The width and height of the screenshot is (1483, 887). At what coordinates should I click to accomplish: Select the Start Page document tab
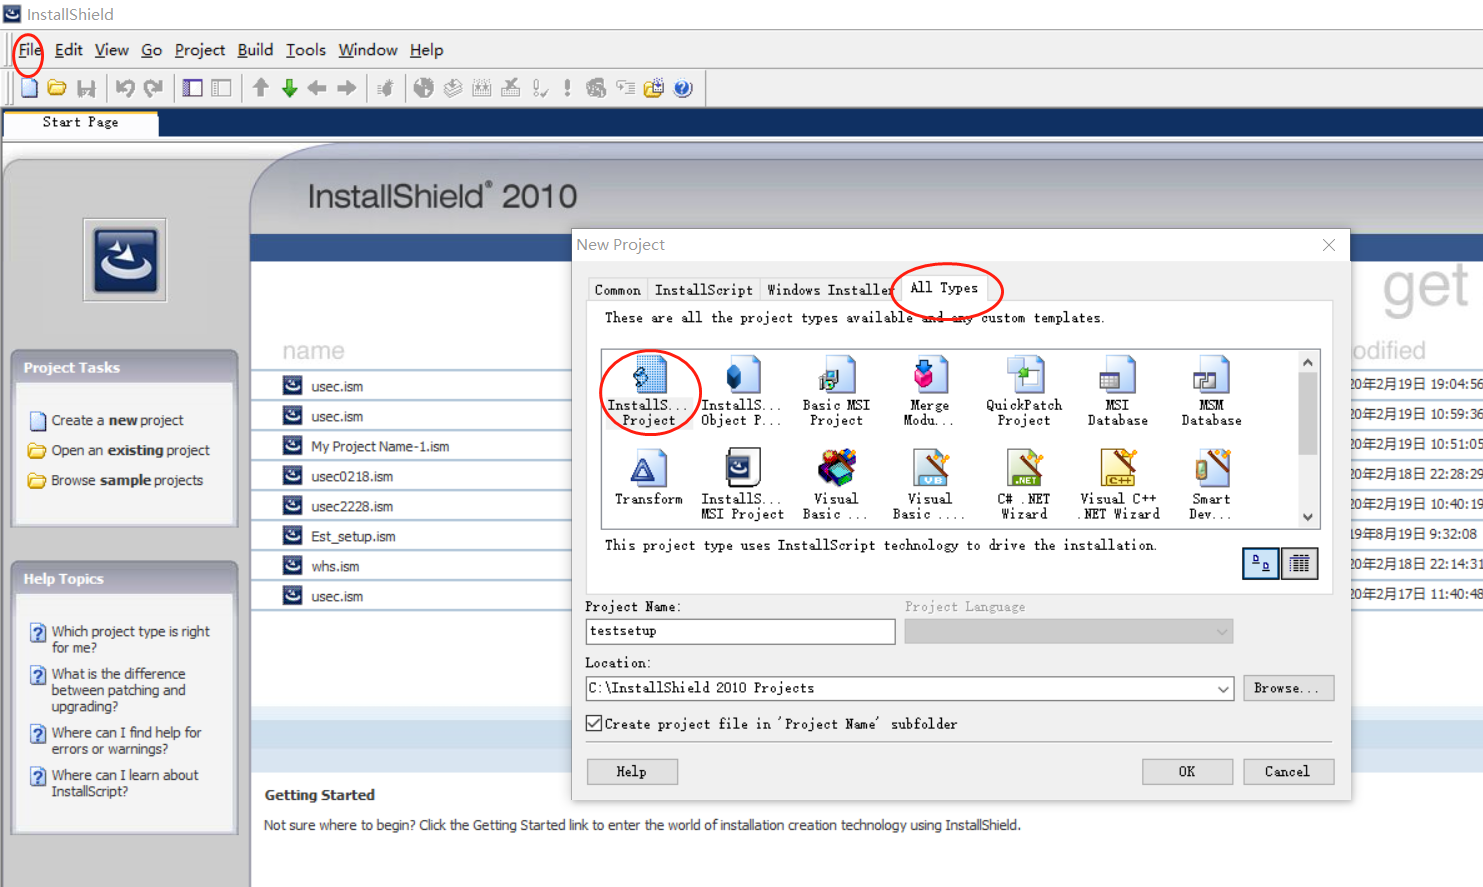[x=80, y=122]
